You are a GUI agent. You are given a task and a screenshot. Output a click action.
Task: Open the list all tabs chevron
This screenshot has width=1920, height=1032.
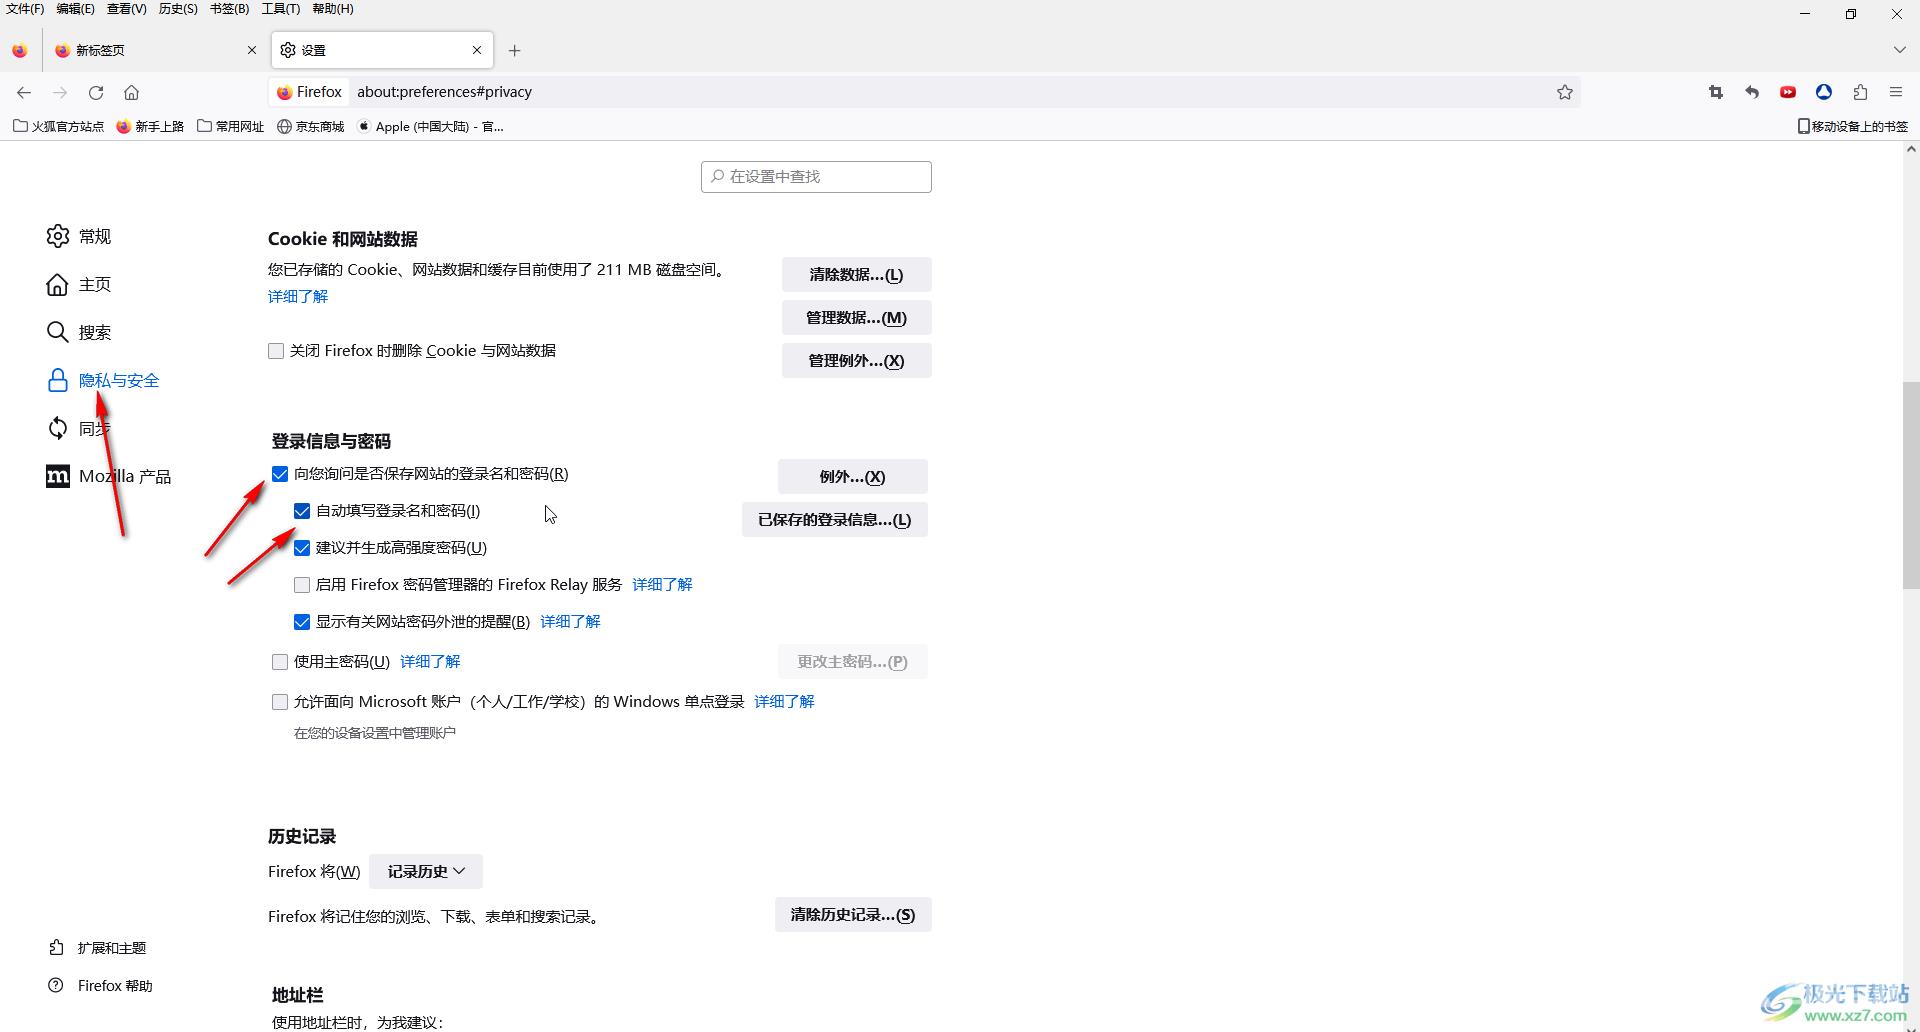[x=1899, y=50]
